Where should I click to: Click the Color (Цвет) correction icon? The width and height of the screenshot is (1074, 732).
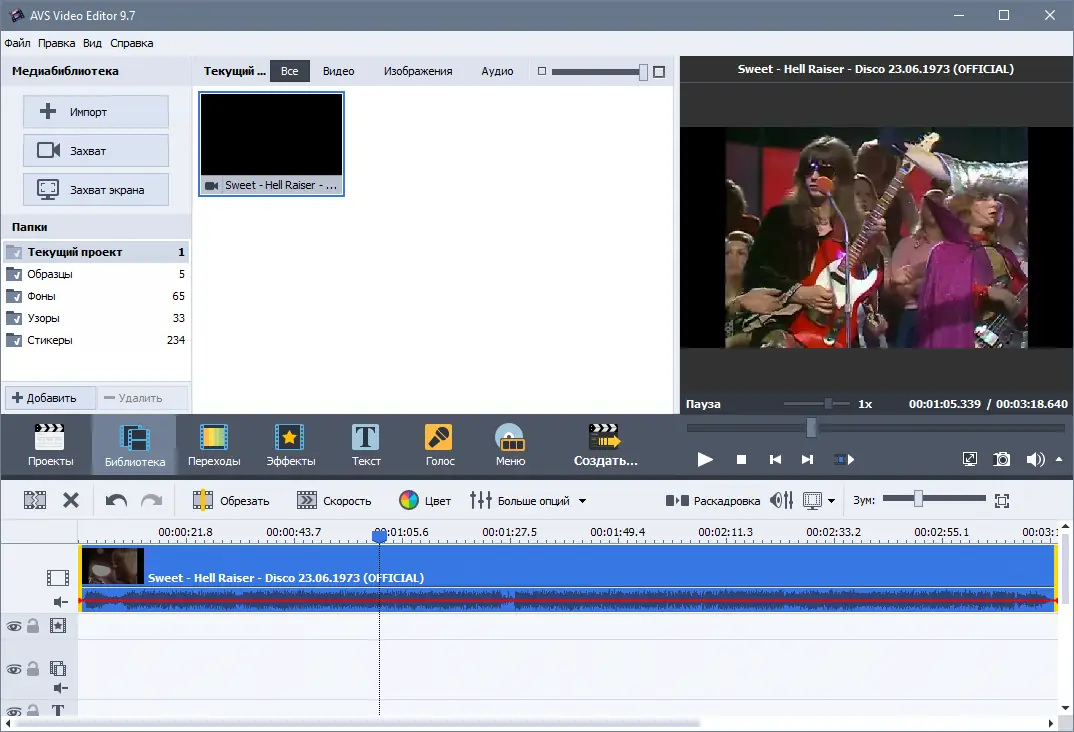409,501
